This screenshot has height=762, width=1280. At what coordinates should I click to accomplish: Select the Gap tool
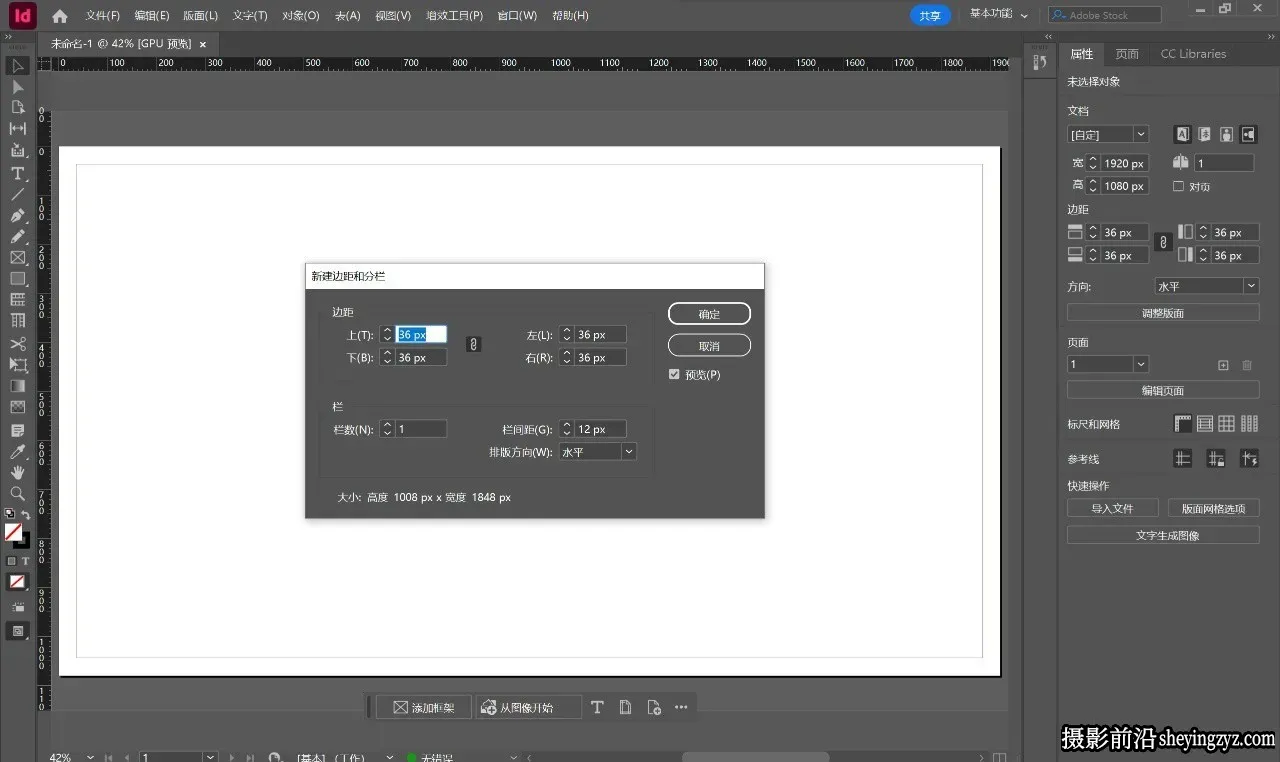point(18,129)
